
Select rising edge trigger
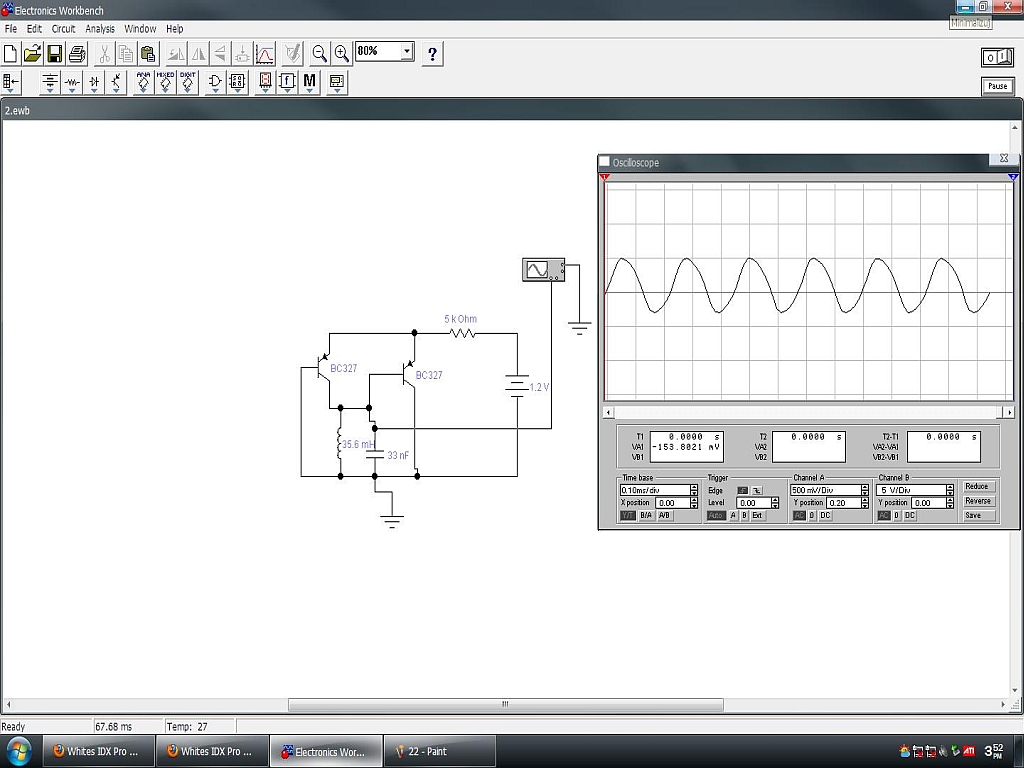(x=743, y=490)
